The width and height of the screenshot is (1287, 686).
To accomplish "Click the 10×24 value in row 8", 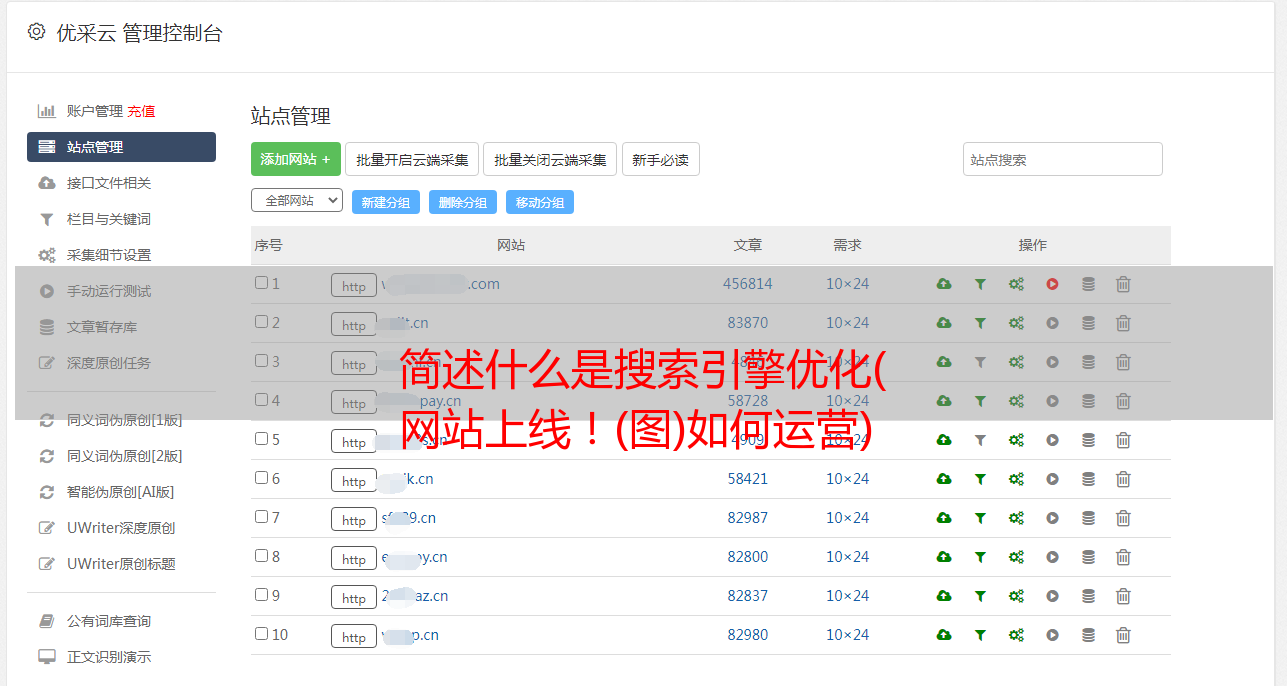I will [x=848, y=557].
